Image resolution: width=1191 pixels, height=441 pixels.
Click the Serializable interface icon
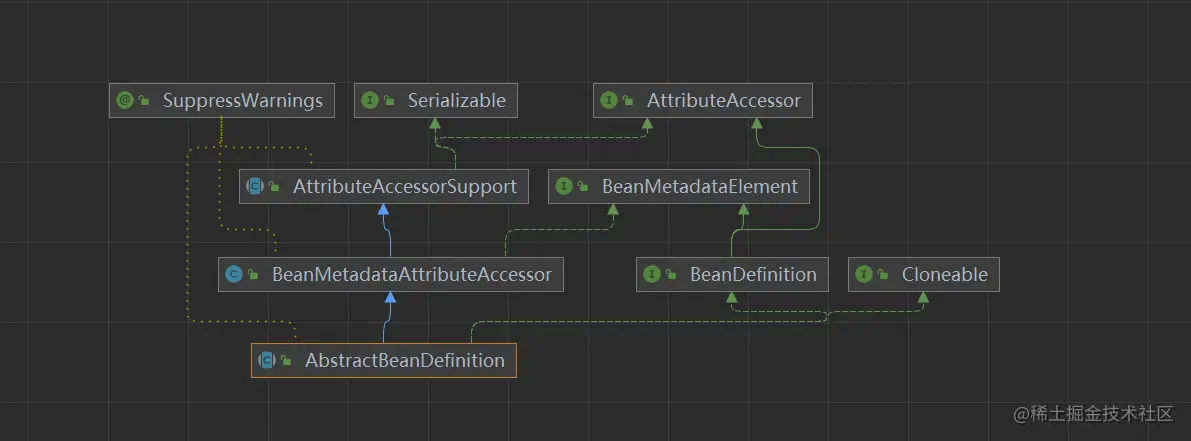pyautogui.click(x=370, y=100)
